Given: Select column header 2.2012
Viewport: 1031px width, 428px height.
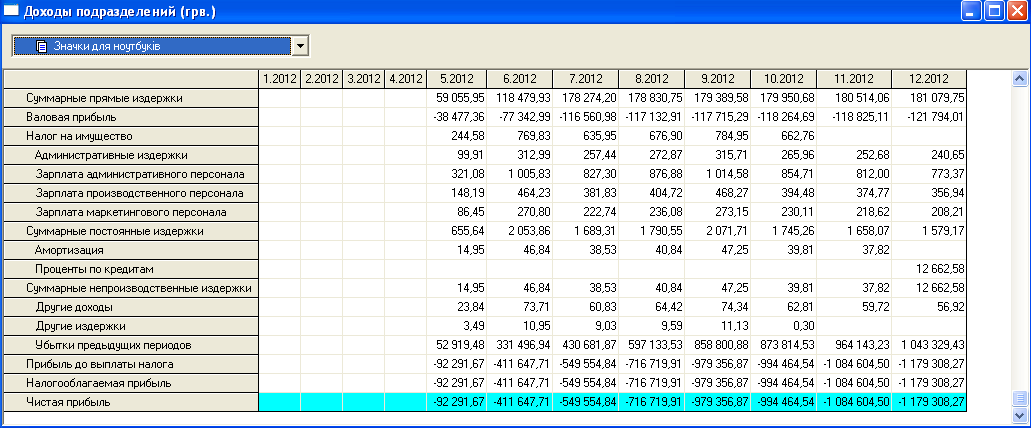Looking at the screenshot, I should [322, 79].
